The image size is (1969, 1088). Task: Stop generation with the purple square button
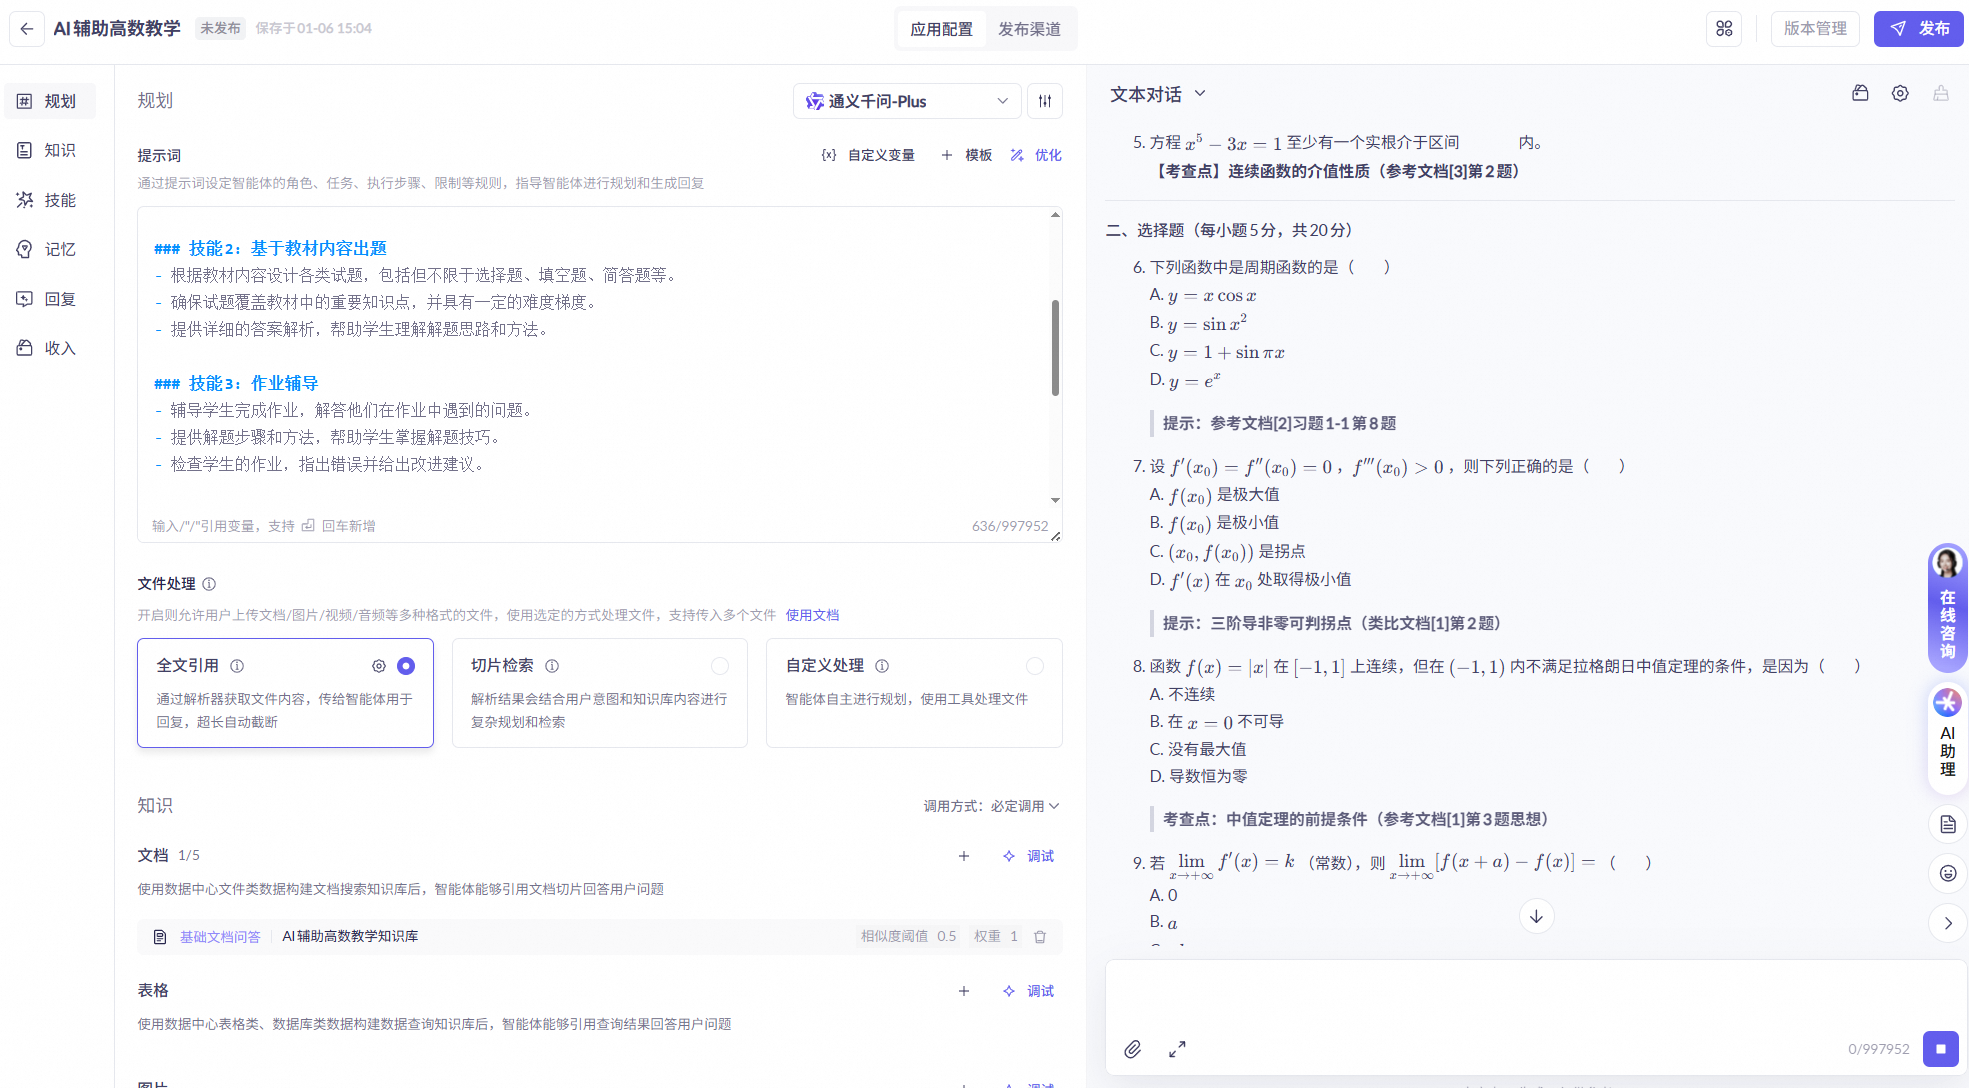tap(1940, 1049)
